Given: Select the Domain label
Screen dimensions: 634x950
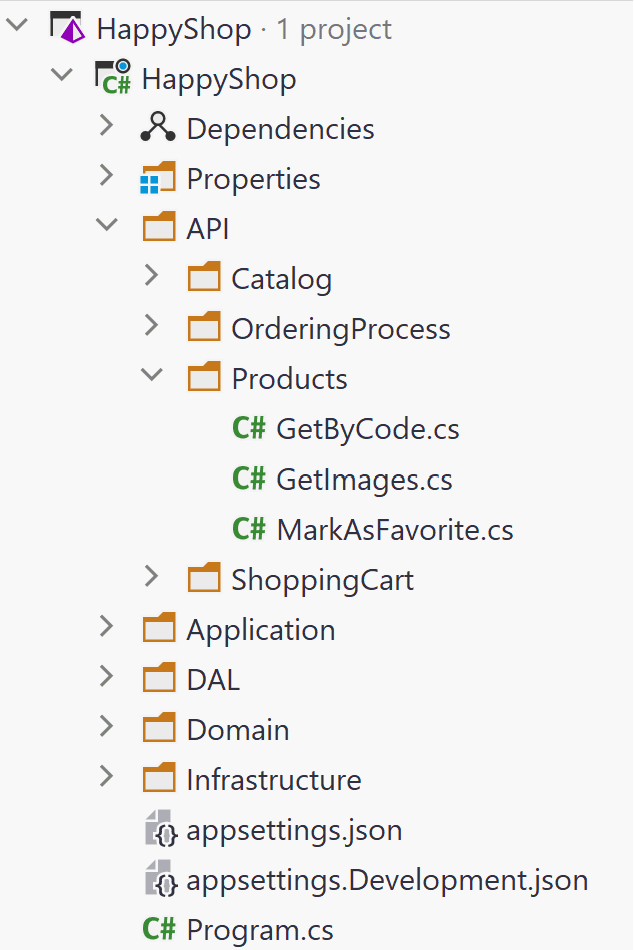Looking at the screenshot, I should point(238,730).
